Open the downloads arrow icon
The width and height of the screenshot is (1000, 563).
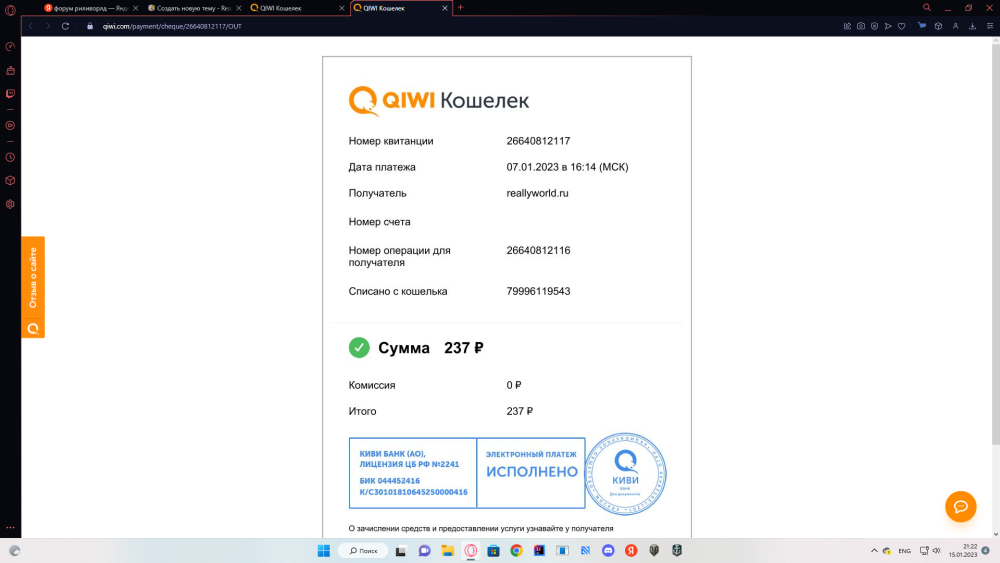pyautogui.click(x=973, y=26)
